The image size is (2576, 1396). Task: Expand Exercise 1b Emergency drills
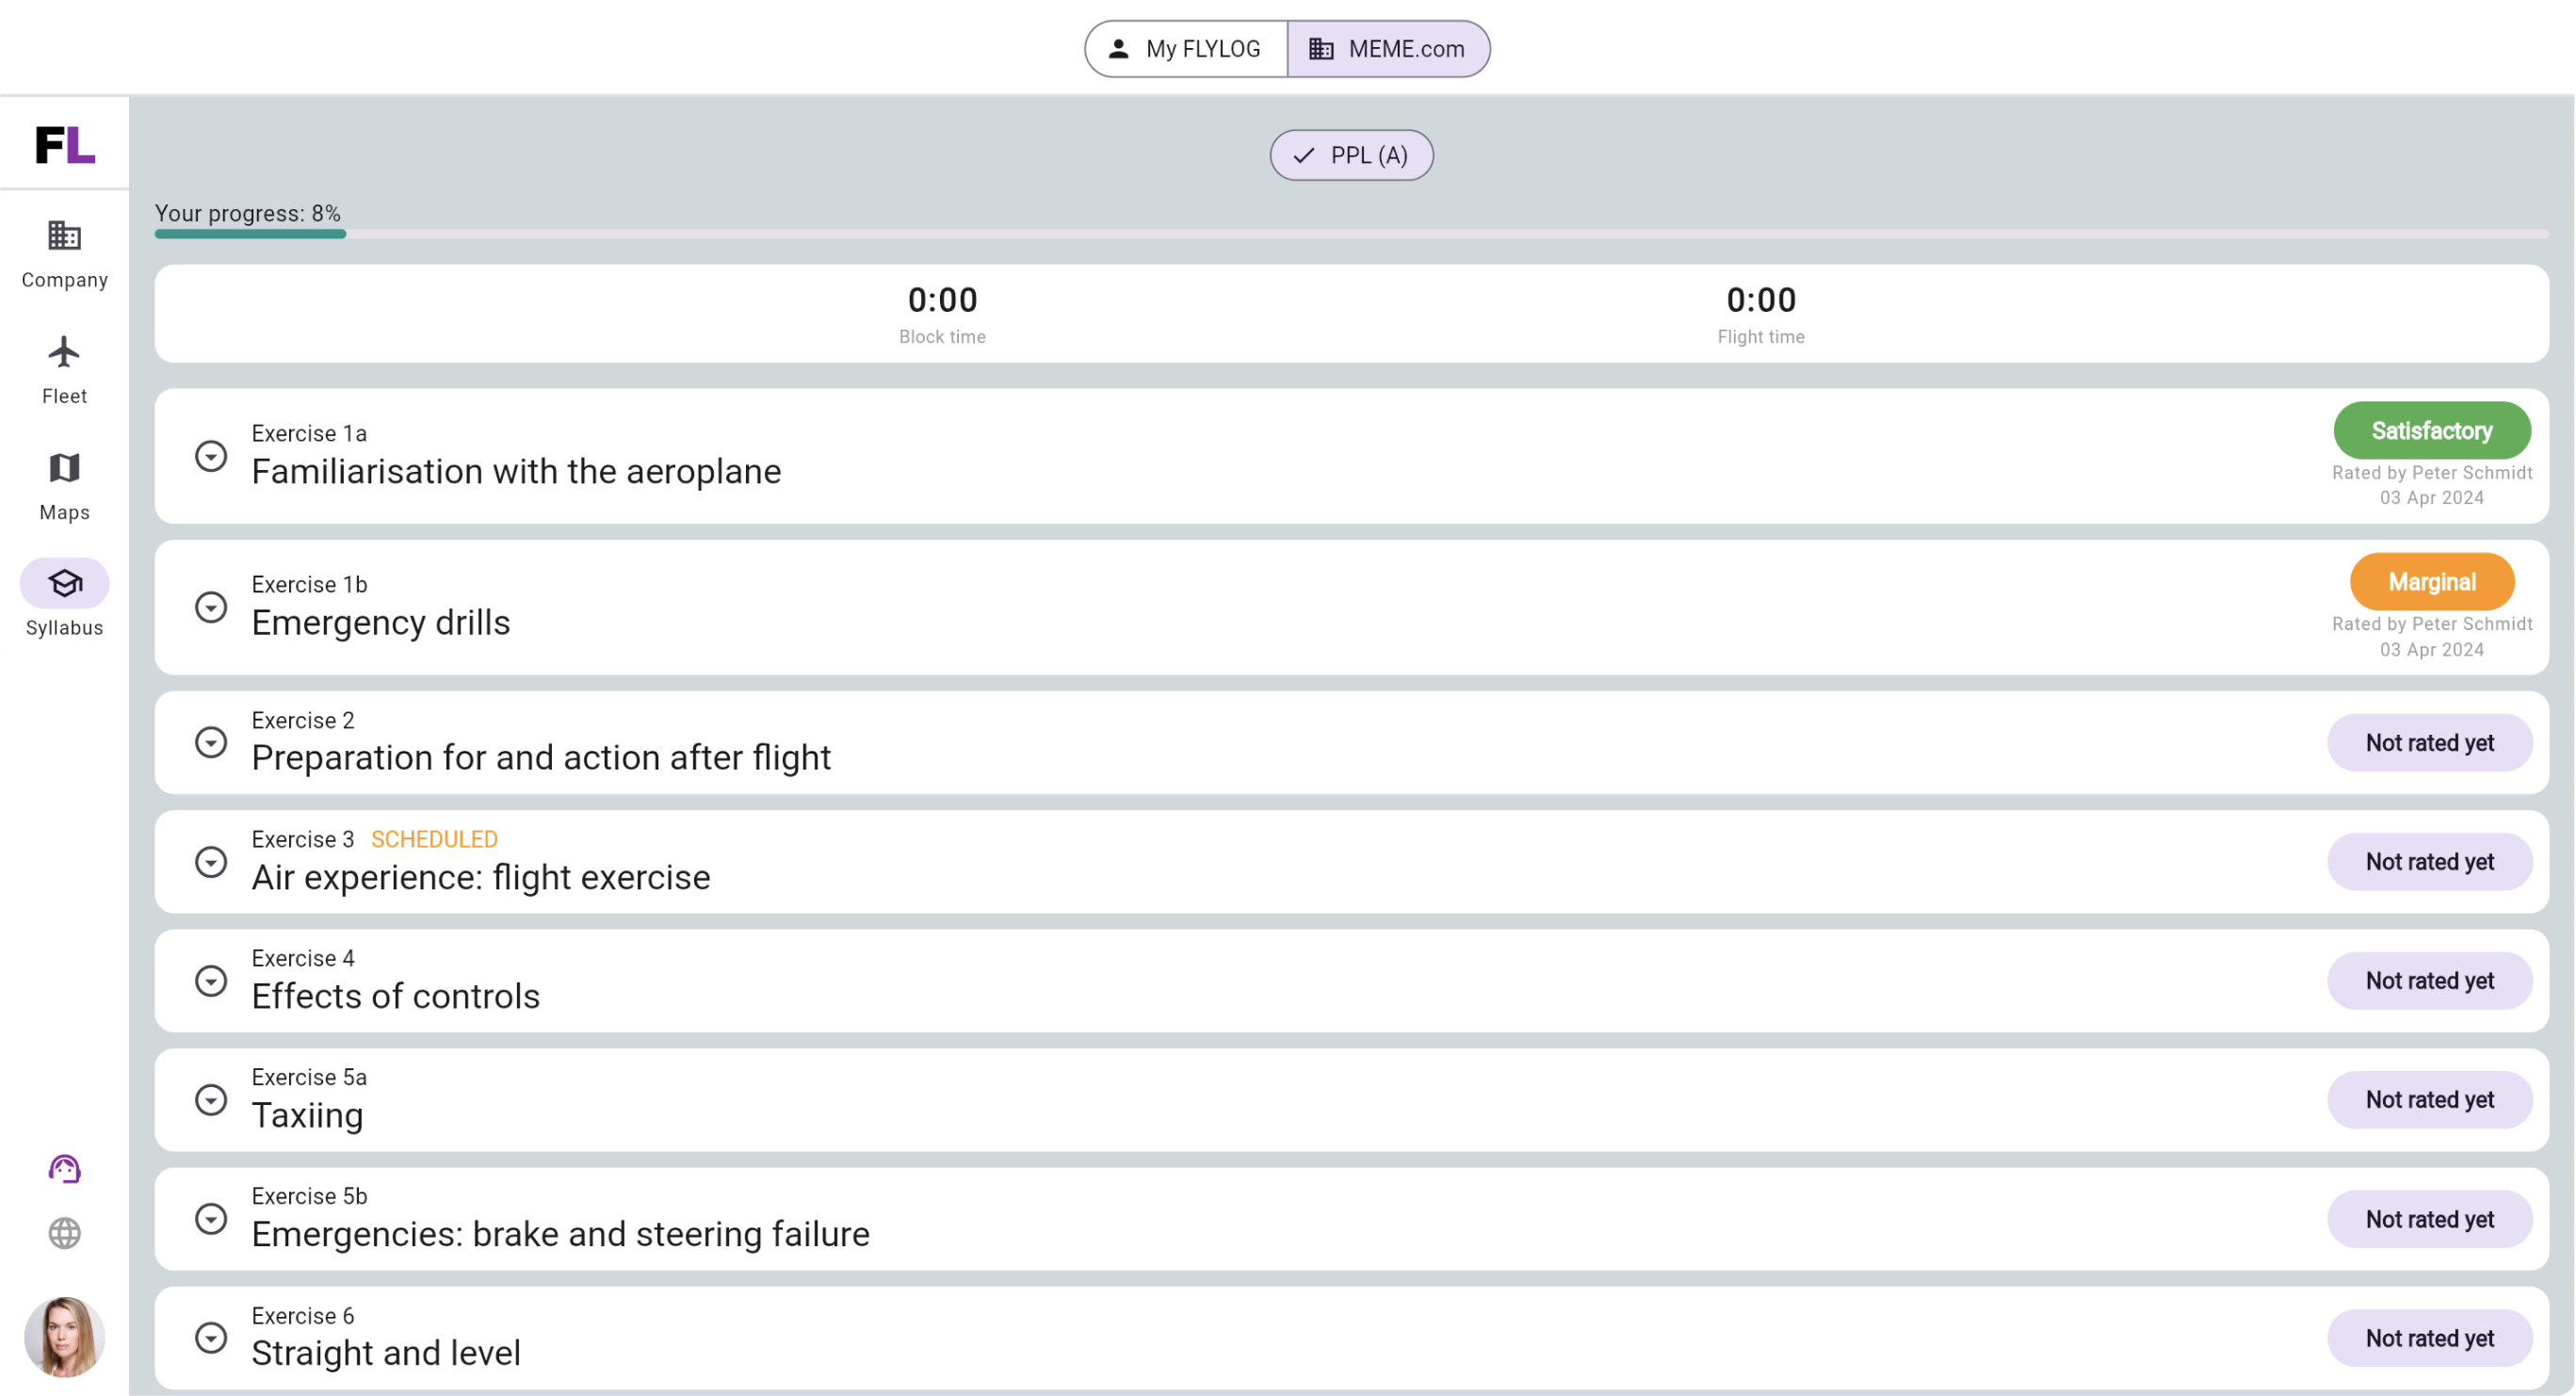coord(211,608)
